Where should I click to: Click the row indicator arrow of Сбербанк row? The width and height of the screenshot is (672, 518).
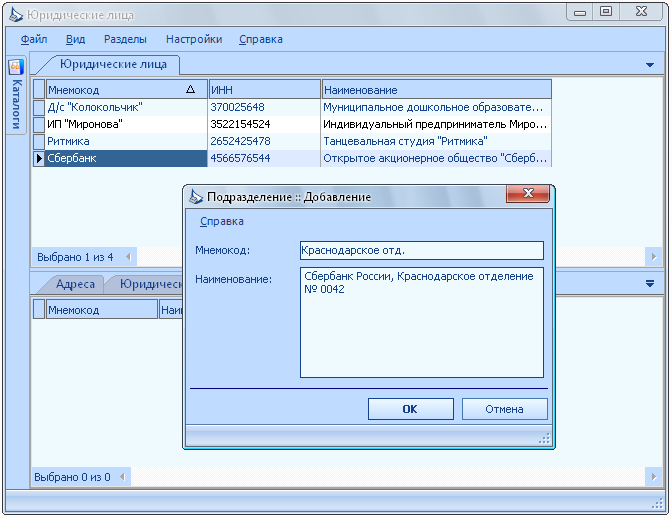pos(39,159)
